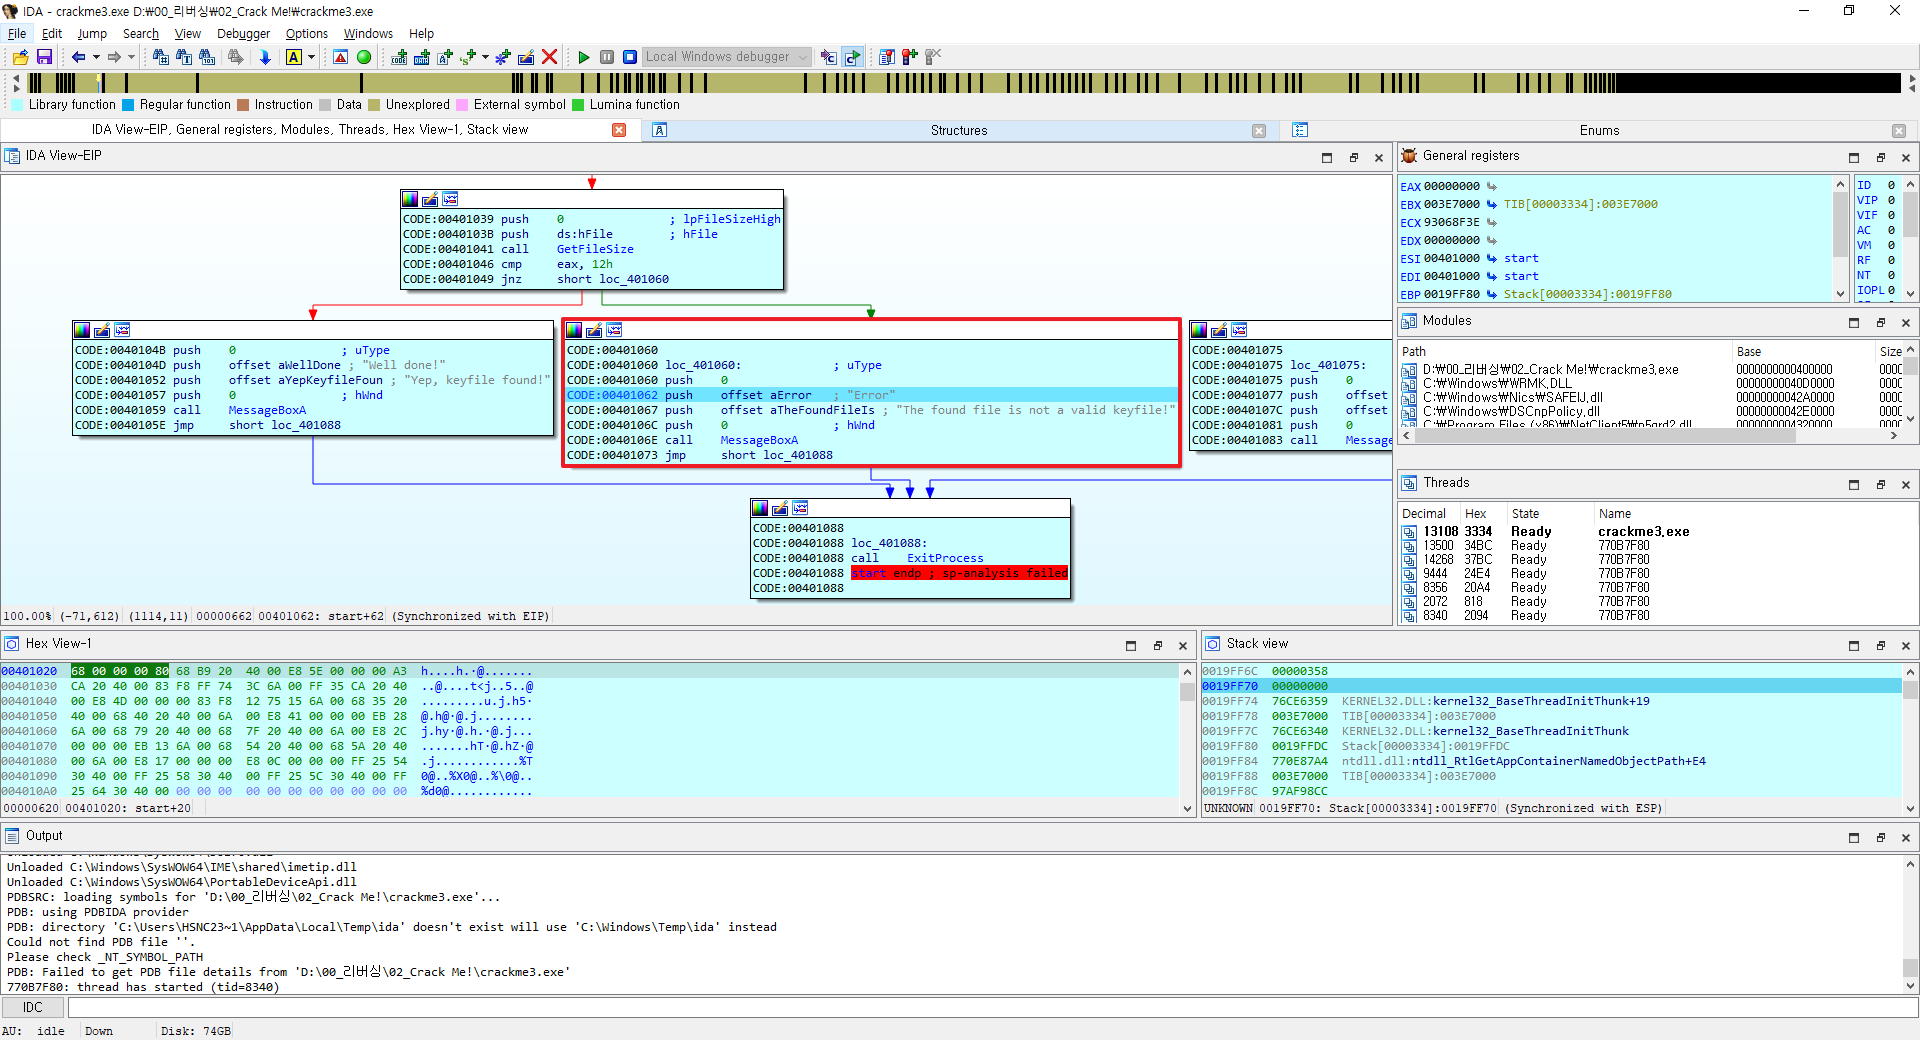Click the edit icon on the loc_401088 node

(x=780, y=508)
